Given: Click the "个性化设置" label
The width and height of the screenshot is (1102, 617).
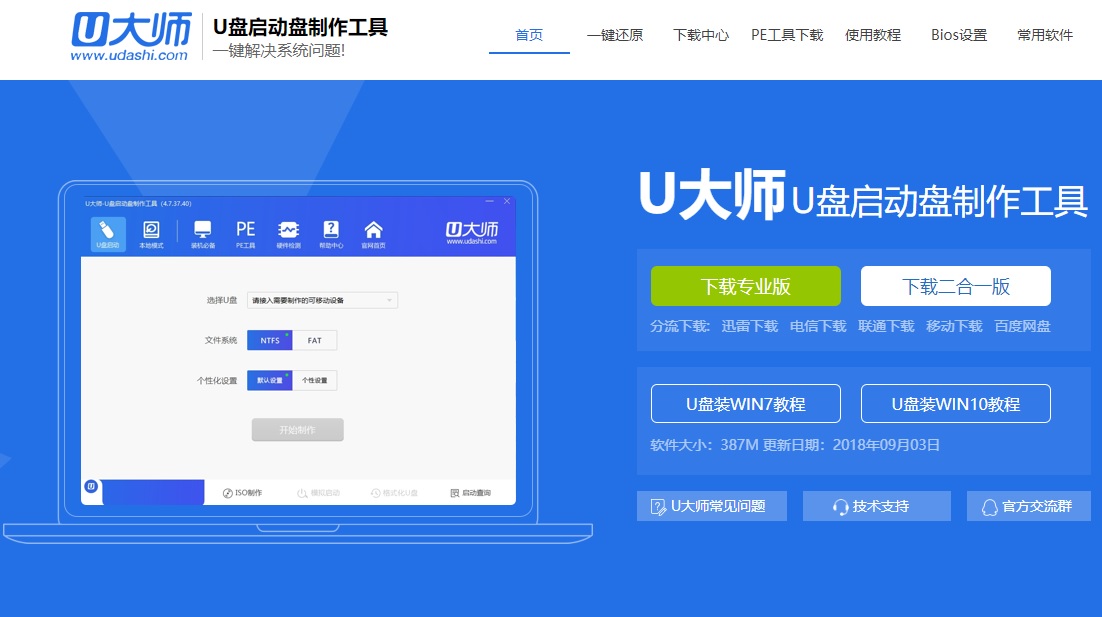Looking at the screenshot, I should coord(216,380).
